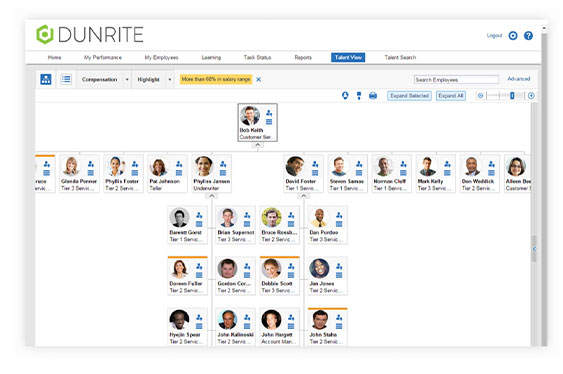Open the Talent Search tab

[x=400, y=57]
